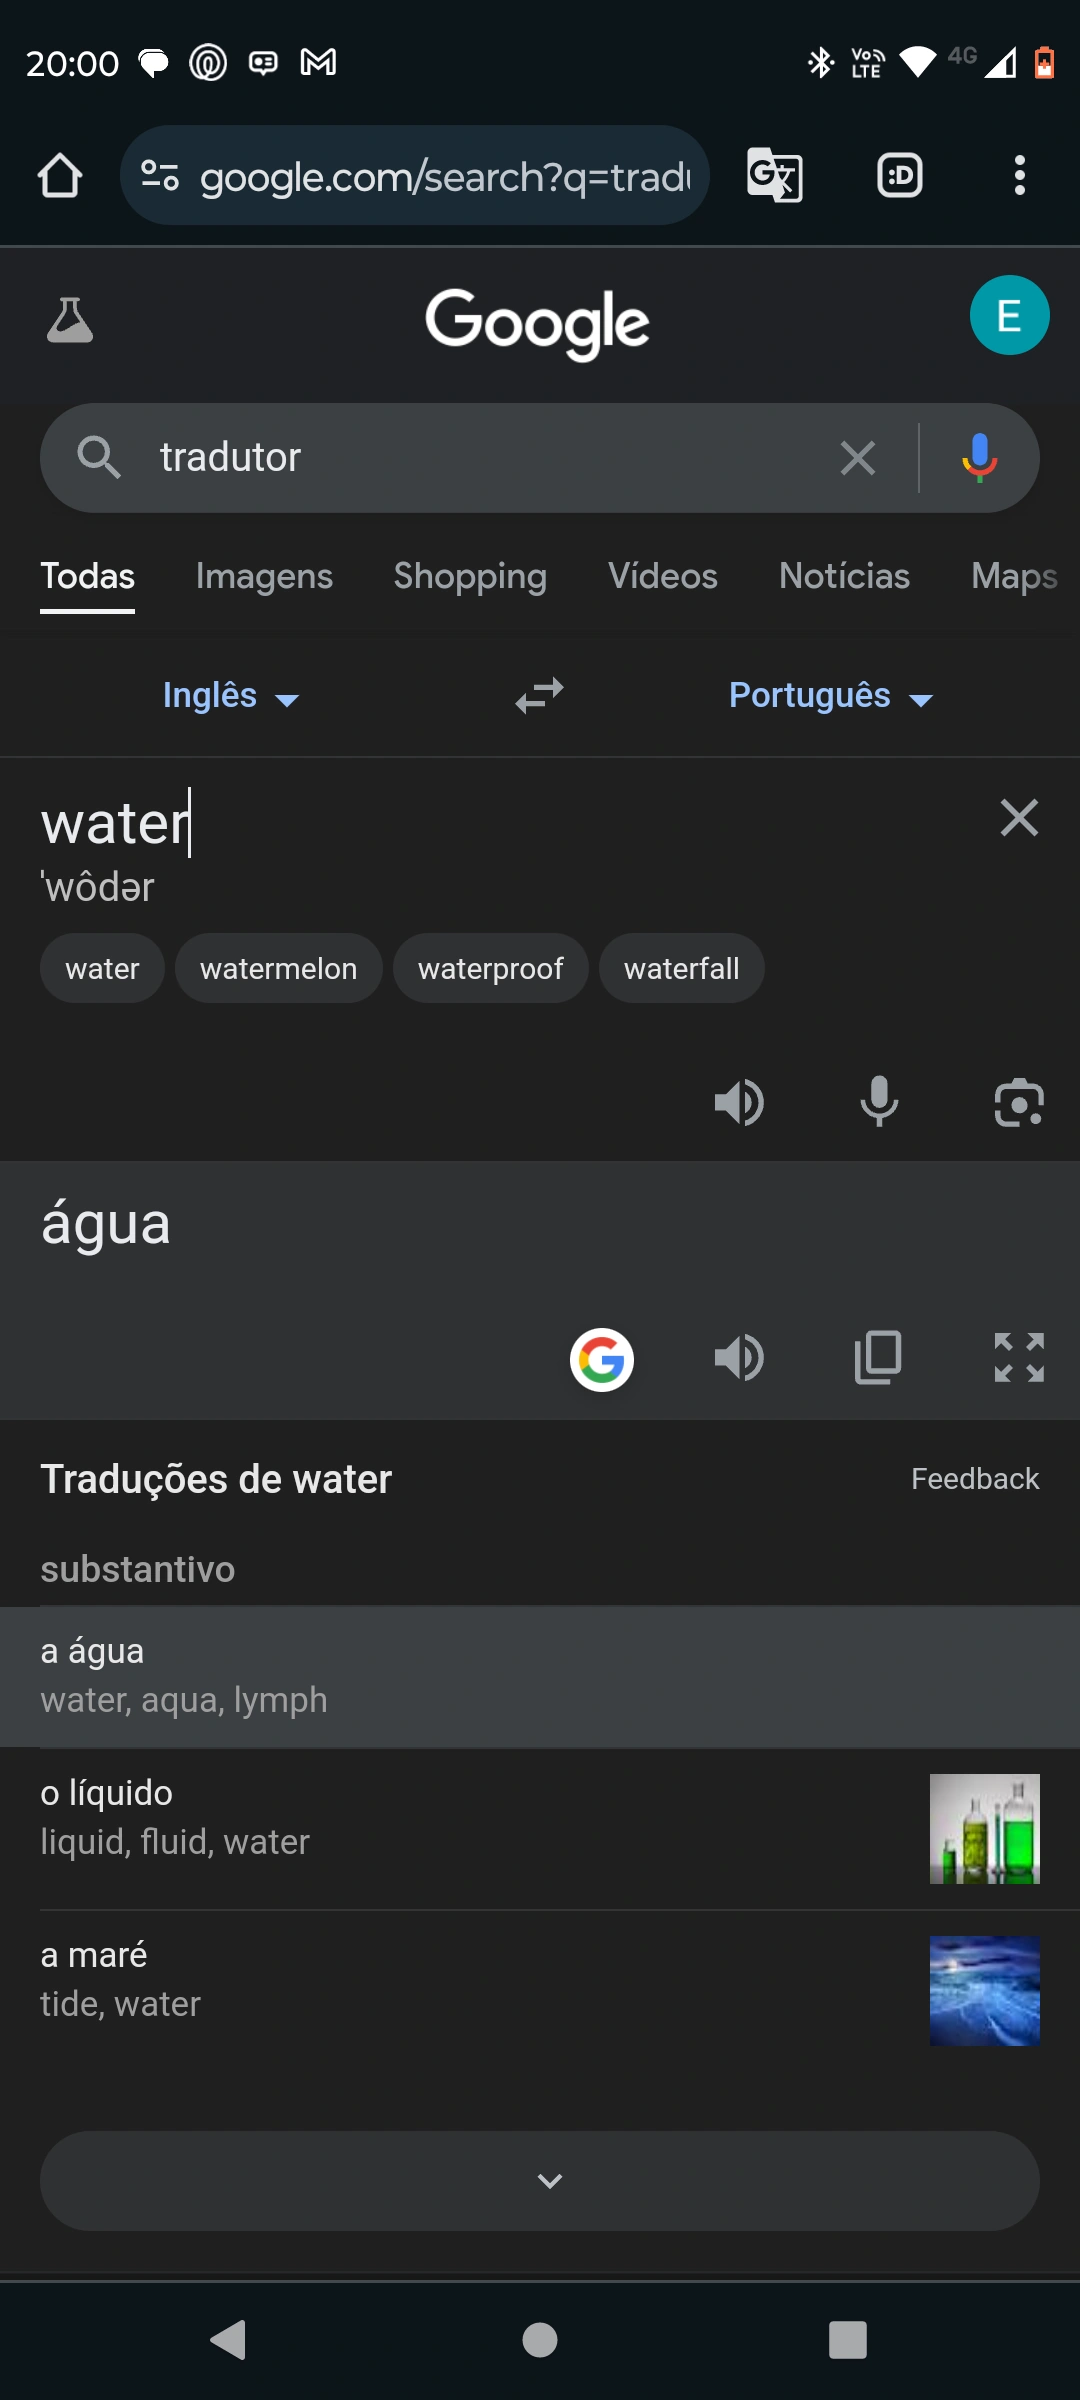
Task: Click the Feedback link
Action: click(975, 1479)
